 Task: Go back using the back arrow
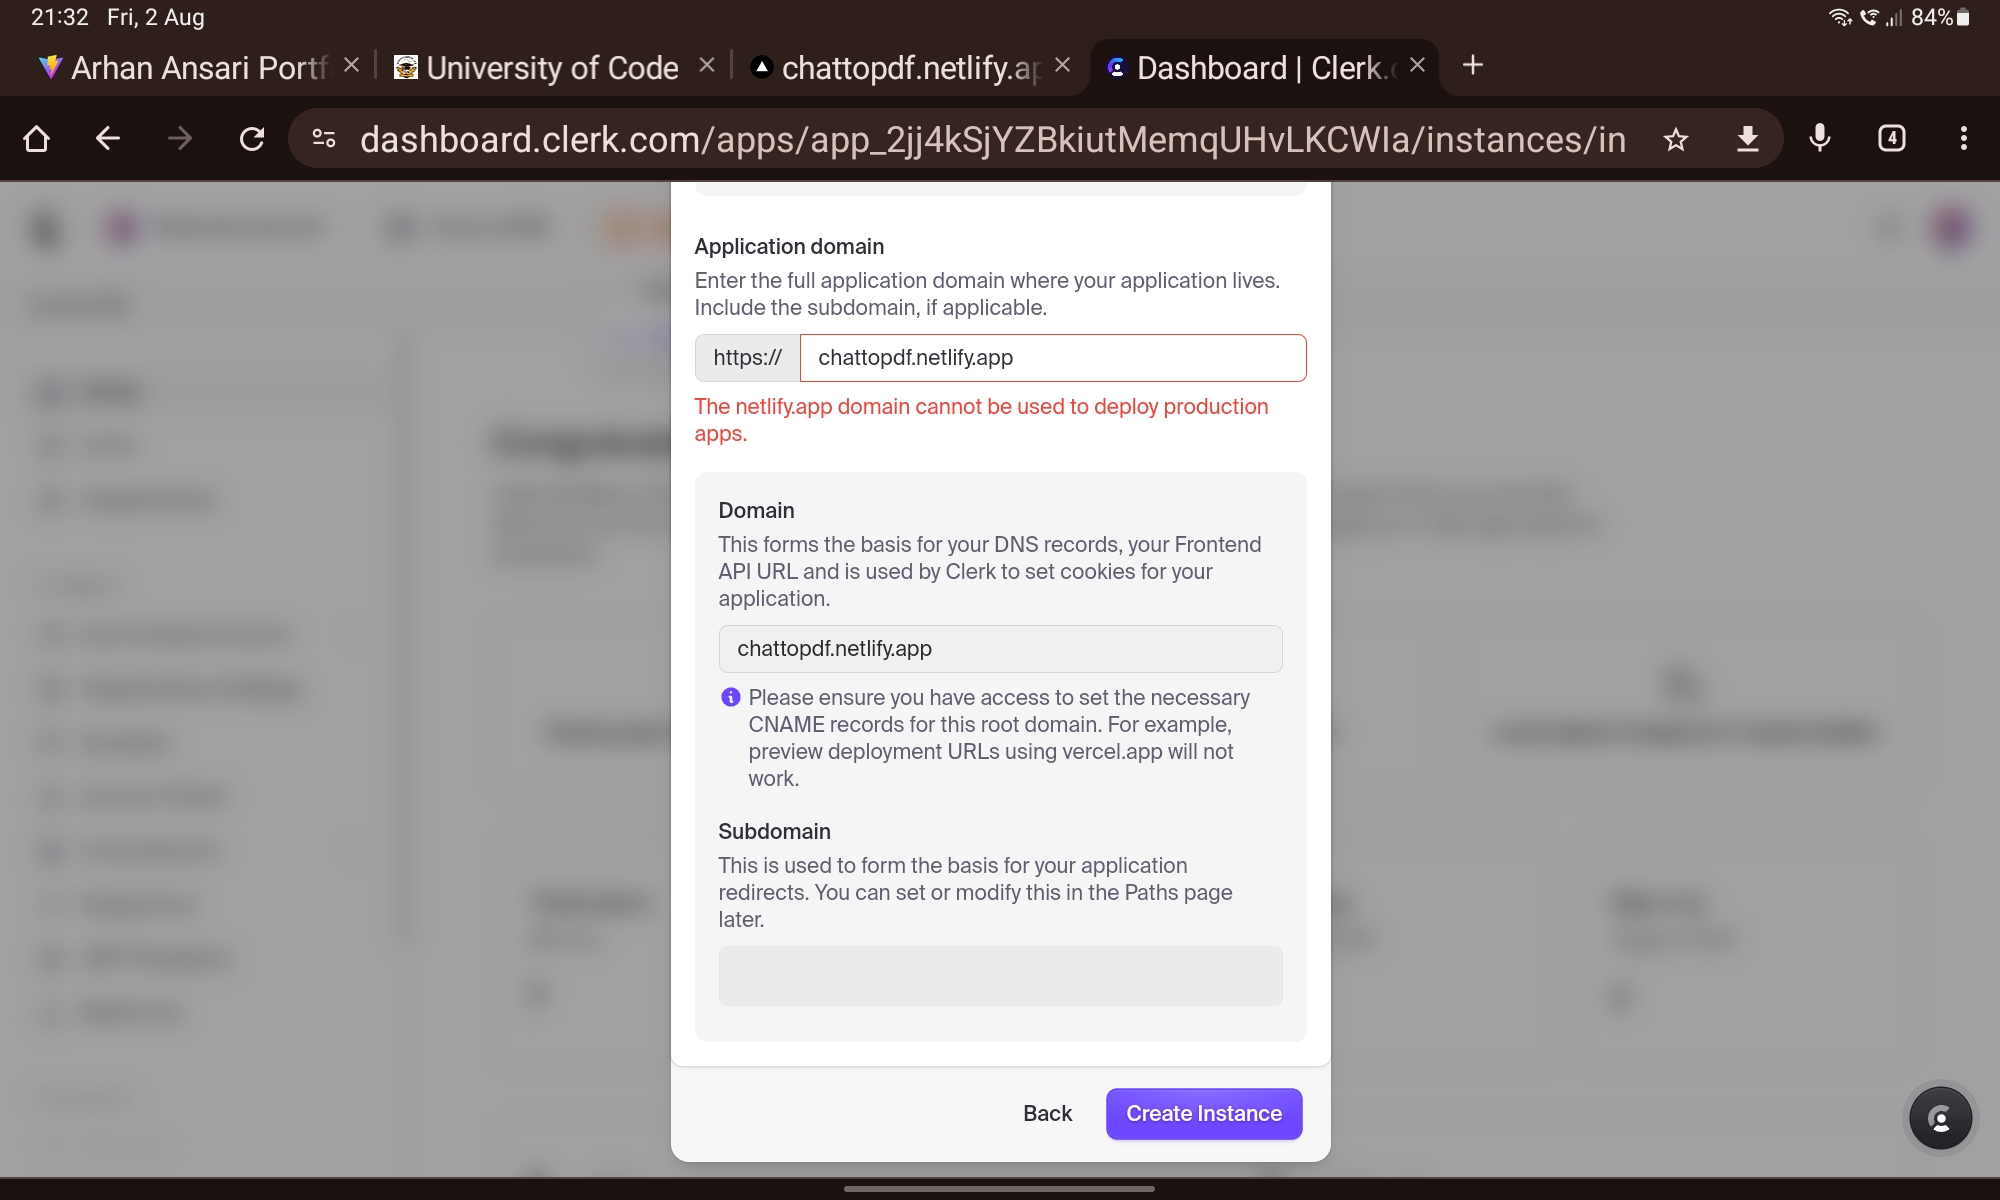pos(108,139)
